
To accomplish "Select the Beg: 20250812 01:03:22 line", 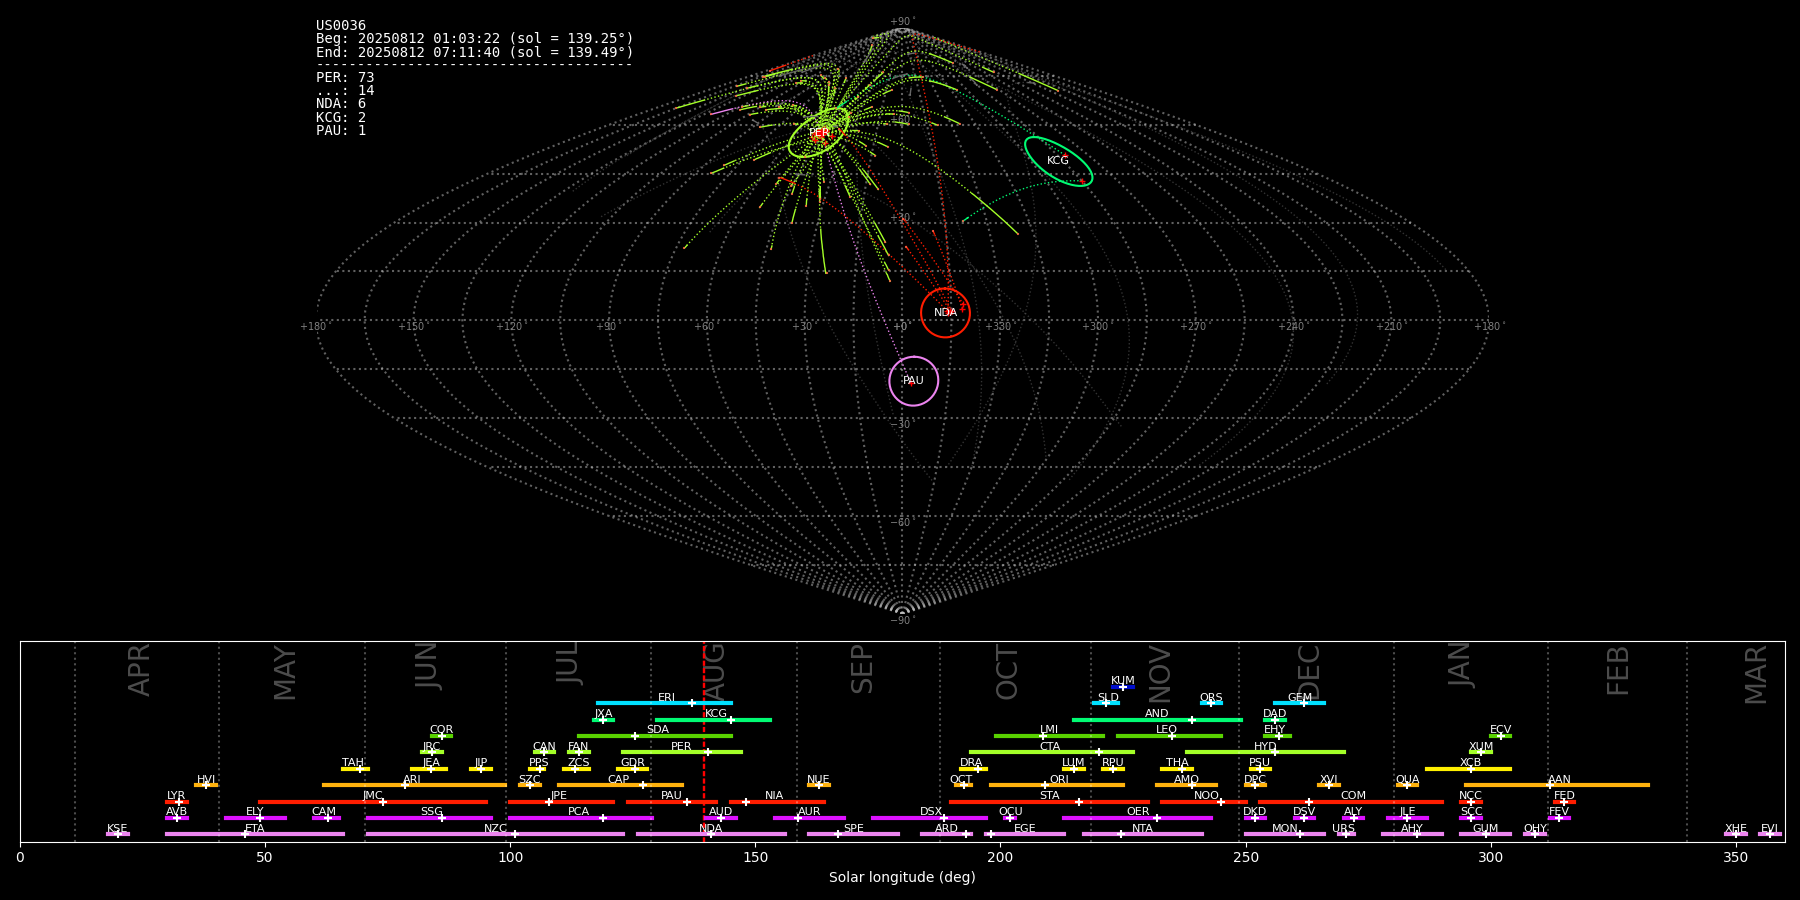I will pyautogui.click(x=475, y=39).
